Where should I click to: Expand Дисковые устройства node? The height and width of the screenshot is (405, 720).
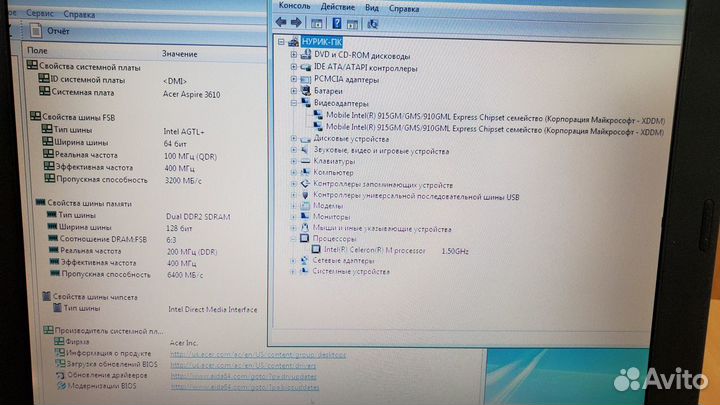click(x=293, y=138)
